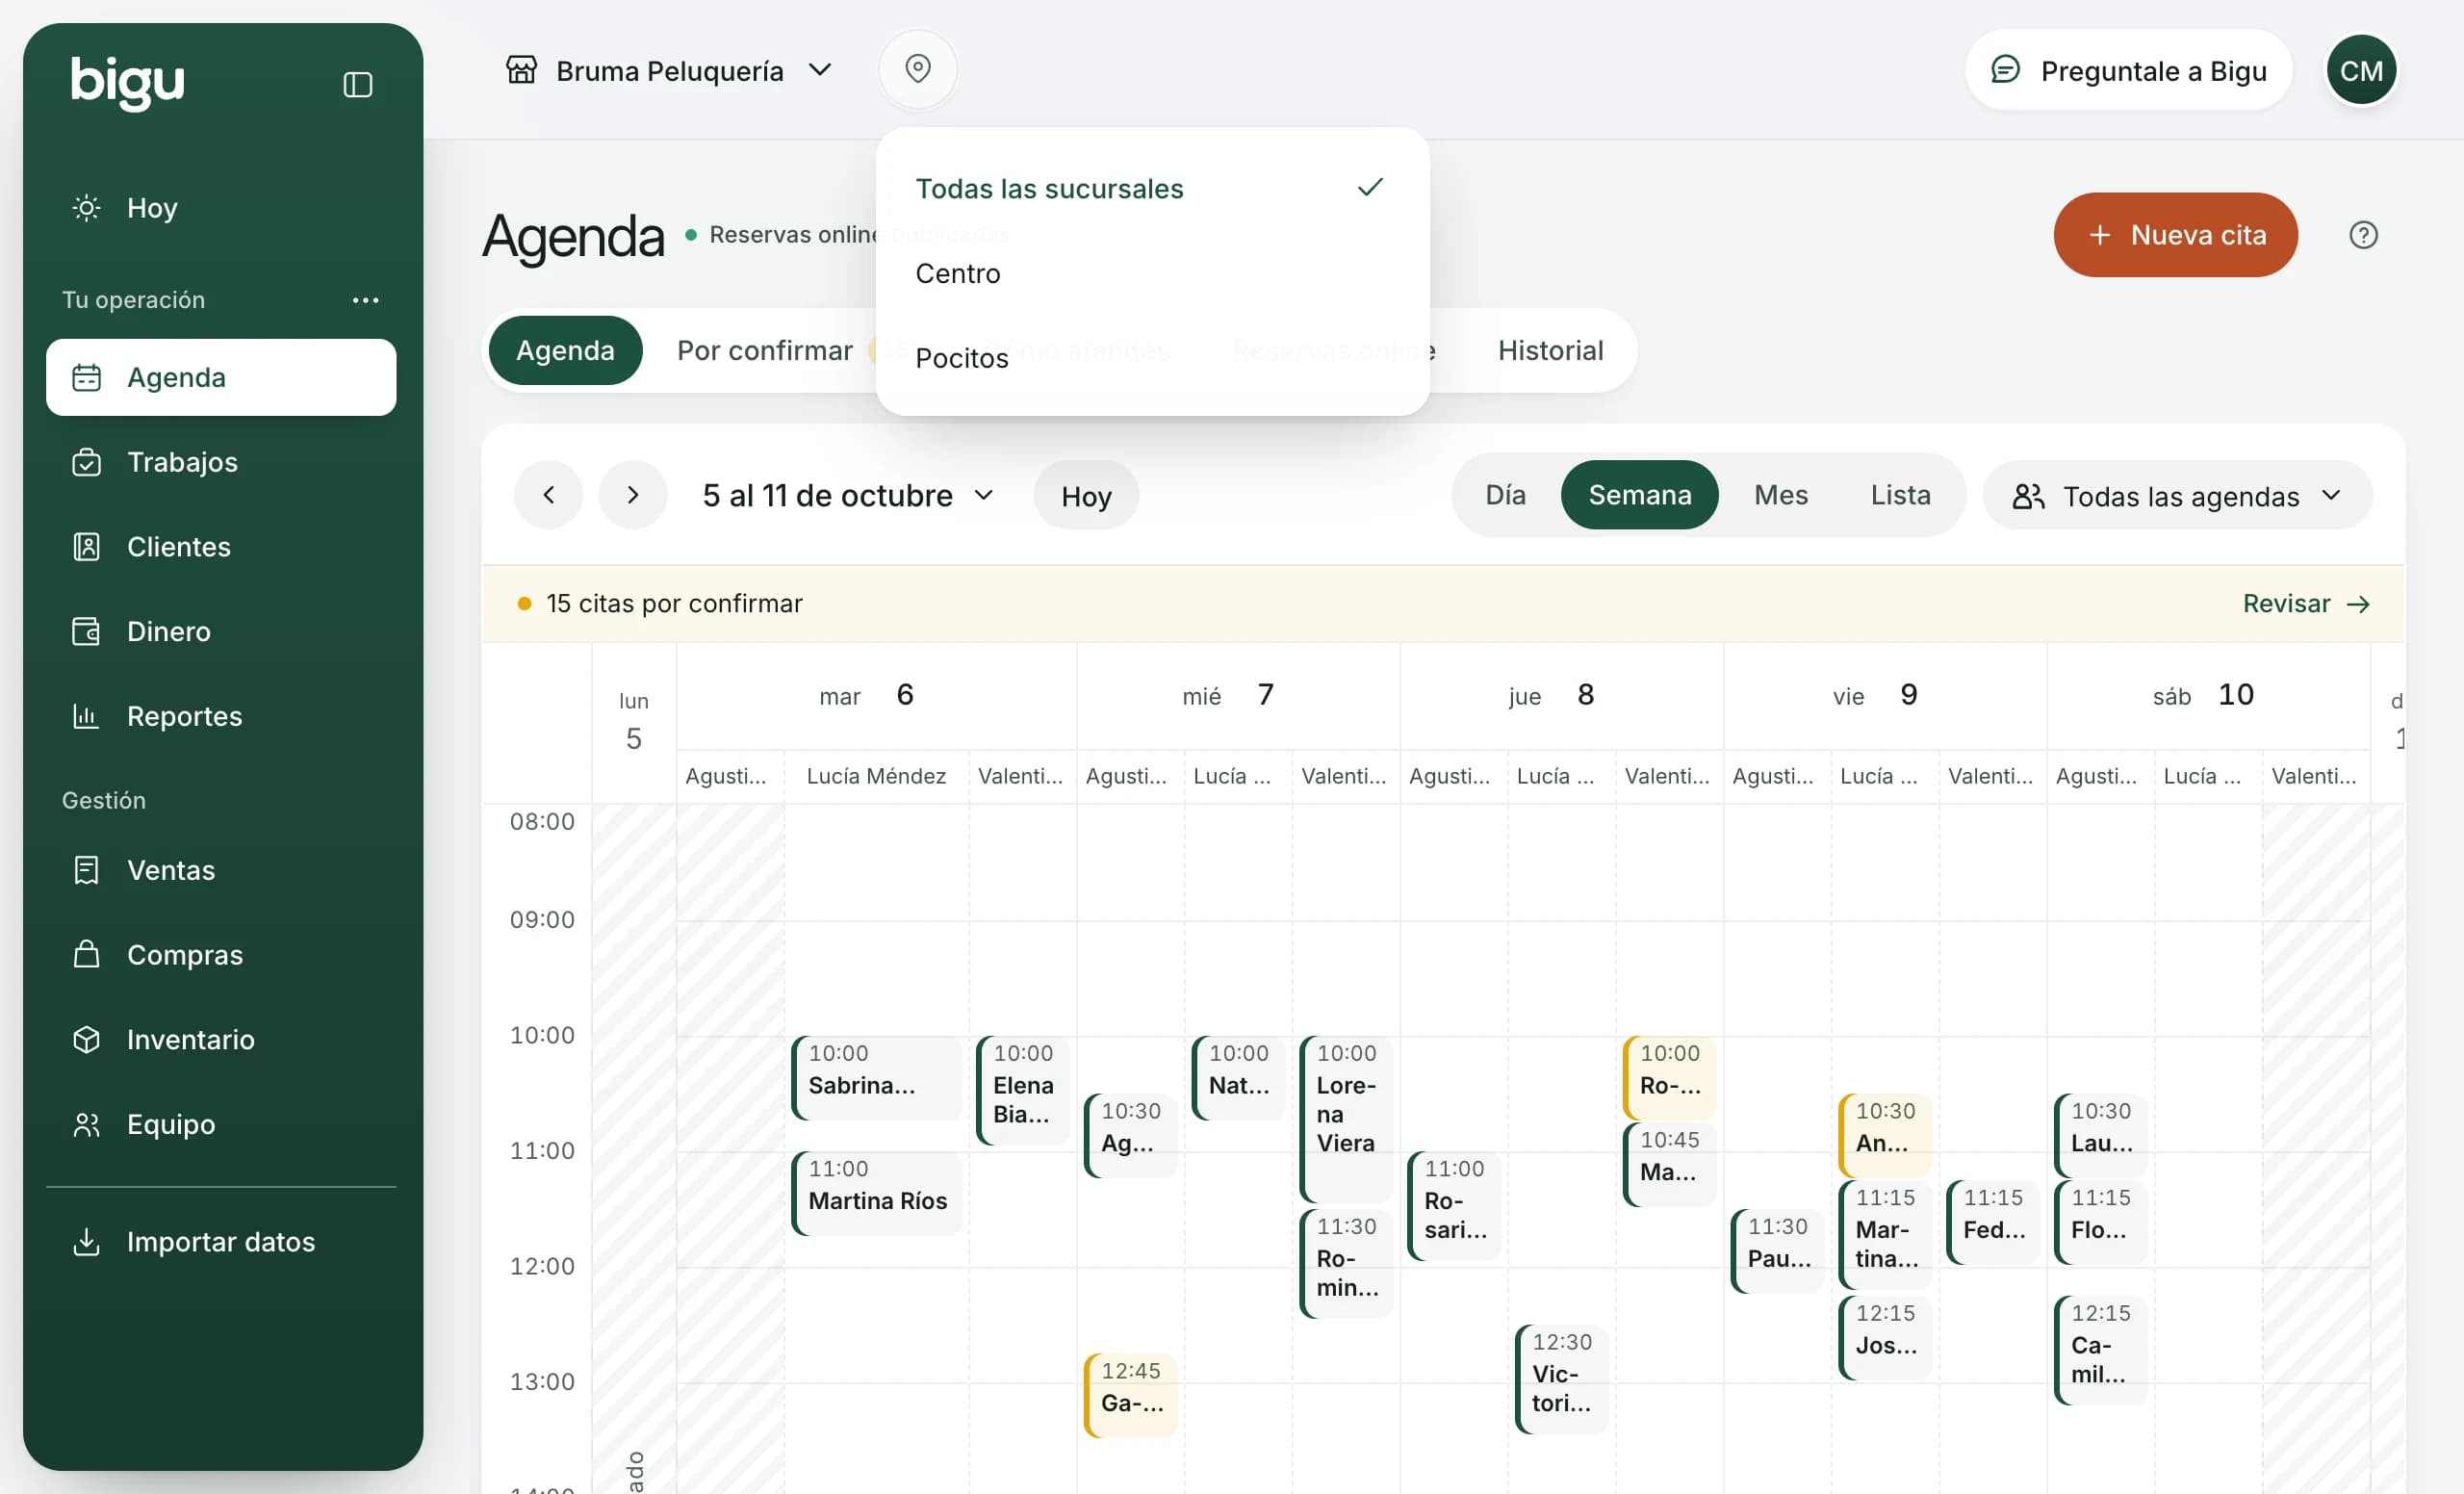Open the 12:30 Victori... appointment
2464x1494 pixels.
(1561, 1379)
